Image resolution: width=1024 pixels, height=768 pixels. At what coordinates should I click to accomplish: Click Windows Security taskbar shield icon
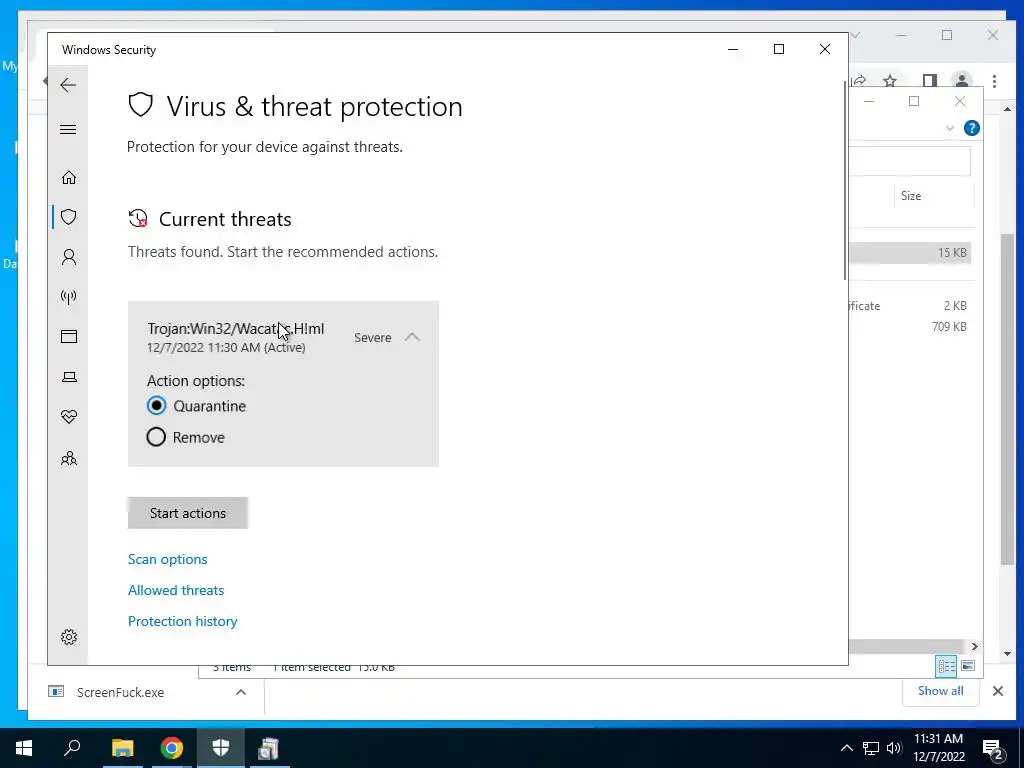[221, 748]
